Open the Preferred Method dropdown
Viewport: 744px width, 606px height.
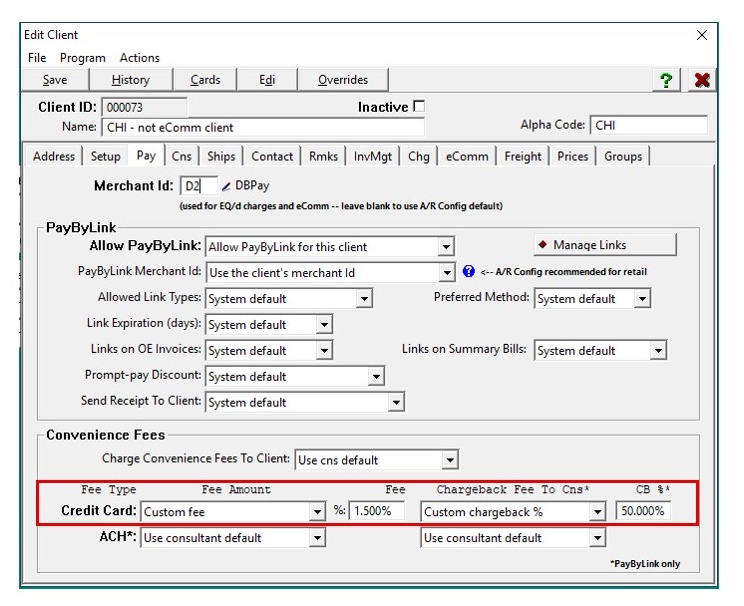click(x=642, y=299)
